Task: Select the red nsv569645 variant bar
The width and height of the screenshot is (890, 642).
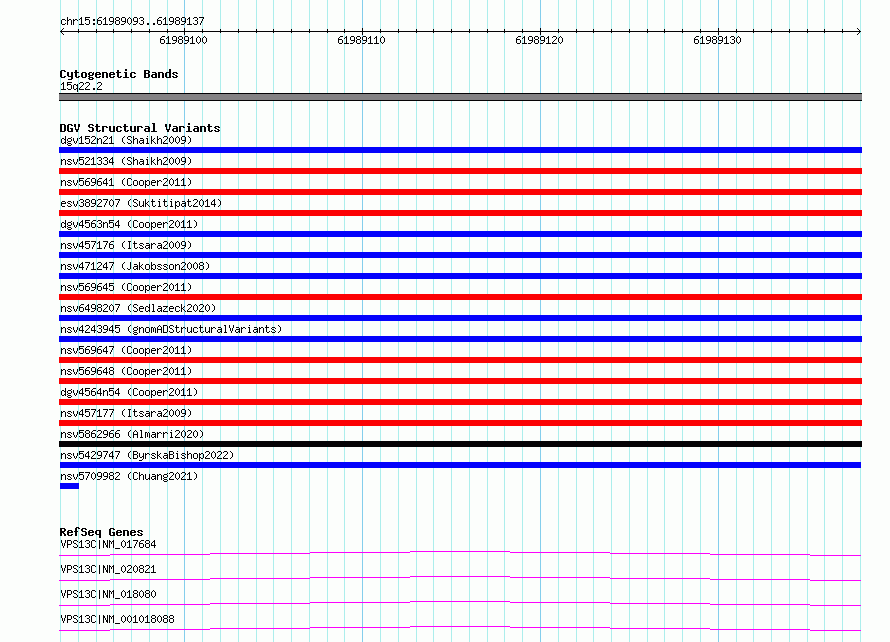Action: [460, 297]
